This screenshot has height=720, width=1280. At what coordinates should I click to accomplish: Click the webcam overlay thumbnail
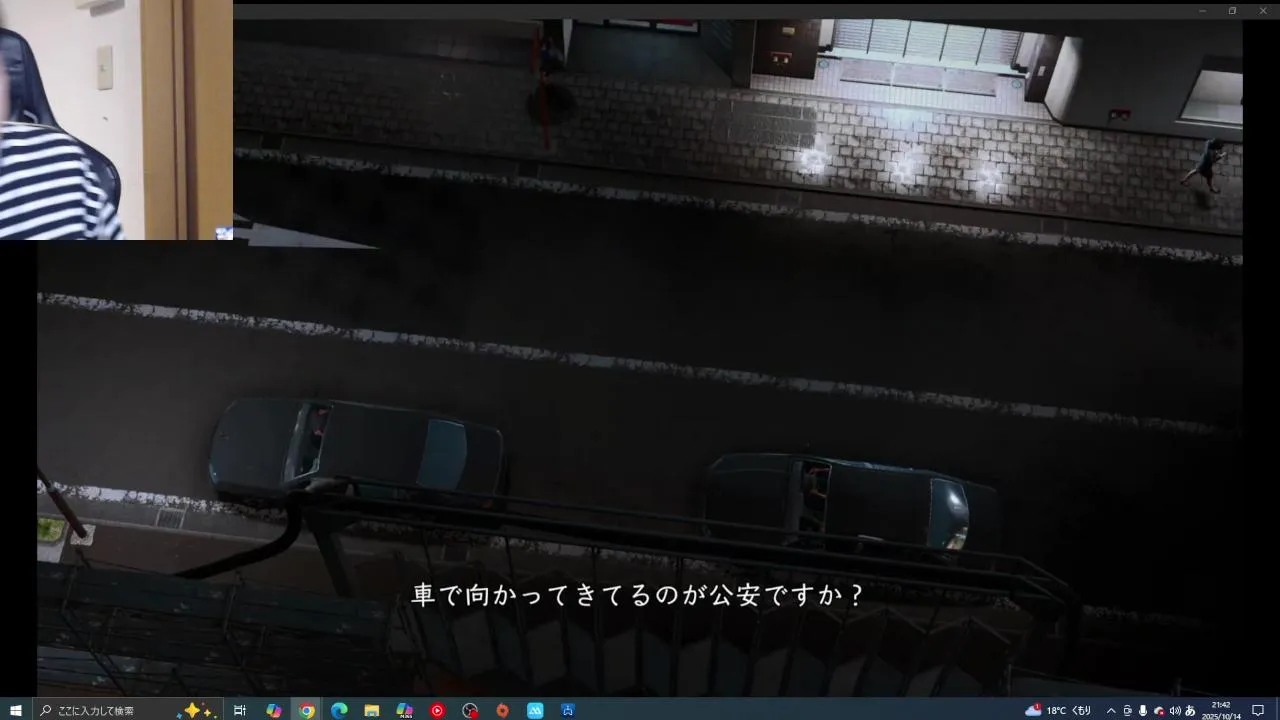pyautogui.click(x=116, y=120)
